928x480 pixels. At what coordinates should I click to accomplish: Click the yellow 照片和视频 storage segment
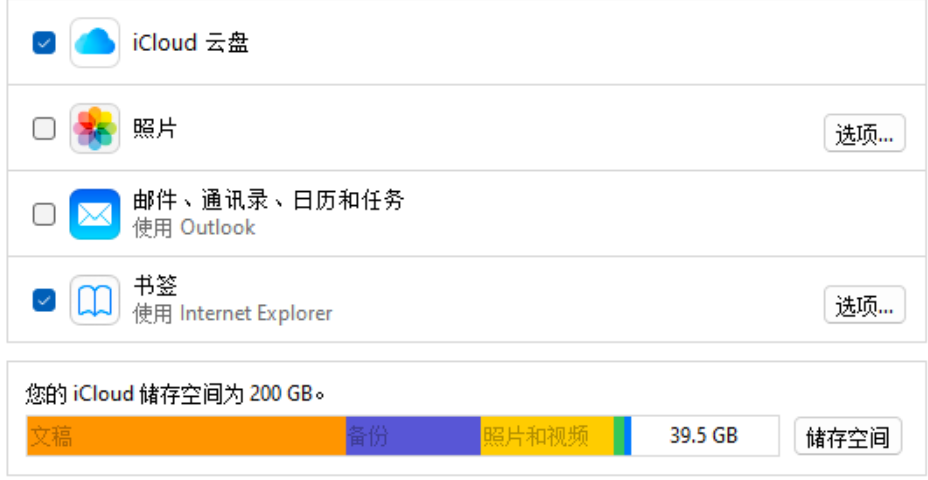[x=547, y=436]
